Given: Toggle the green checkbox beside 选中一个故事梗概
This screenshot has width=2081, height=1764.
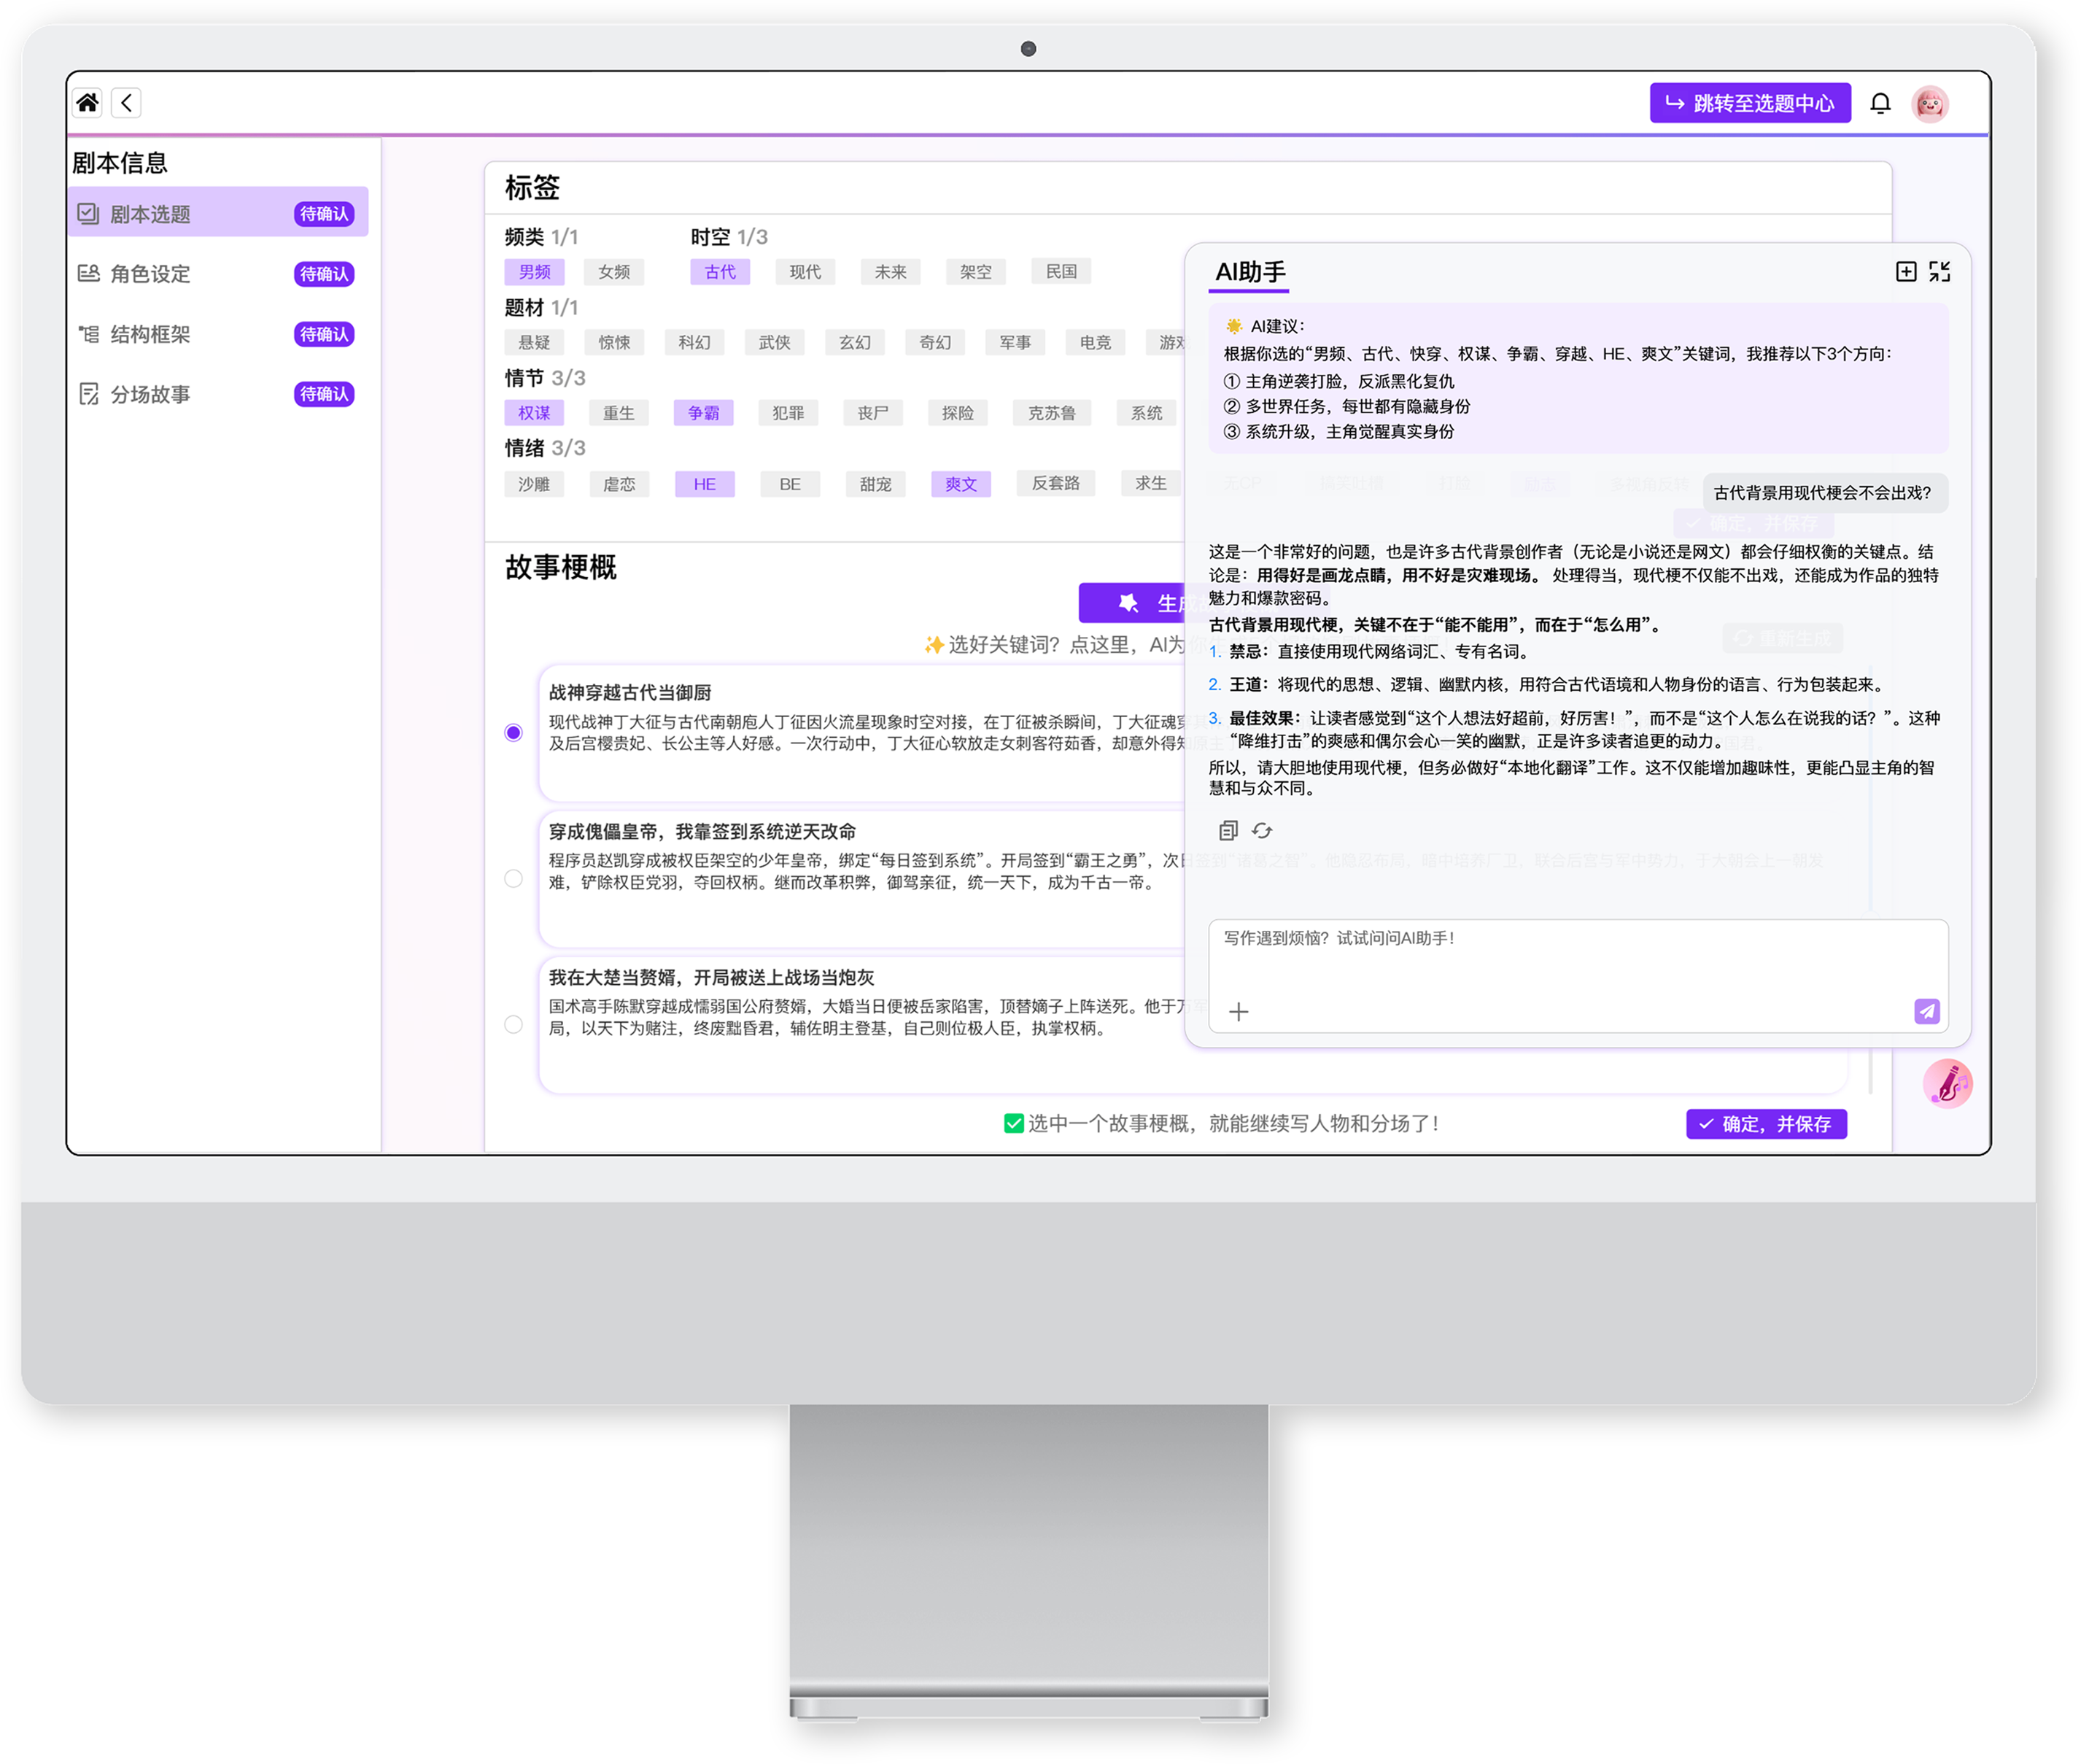Looking at the screenshot, I should pos(1013,1123).
